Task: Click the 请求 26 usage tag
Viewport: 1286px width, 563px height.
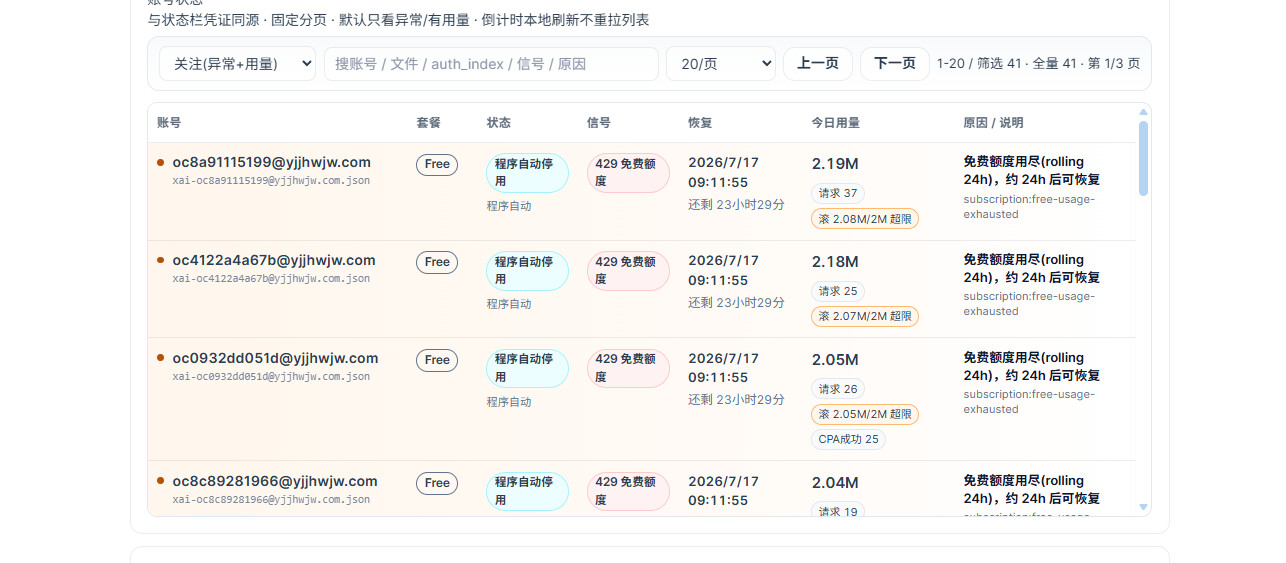Action: coord(838,389)
